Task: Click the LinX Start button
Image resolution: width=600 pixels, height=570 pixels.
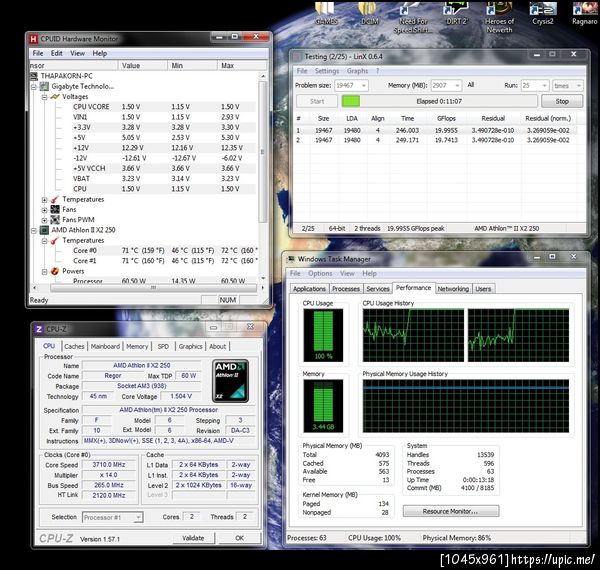Action: click(x=316, y=101)
